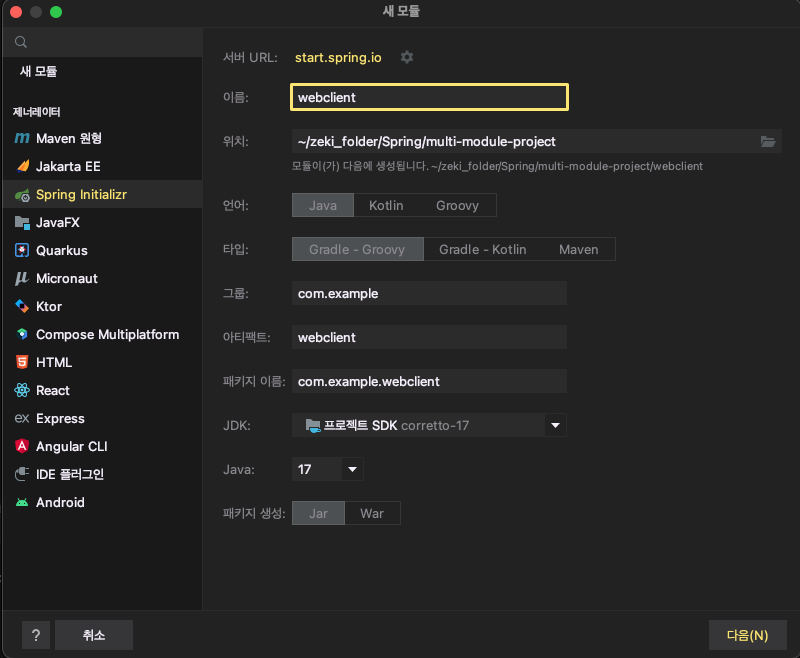Click the Quarkus generator icon

(x=22, y=250)
